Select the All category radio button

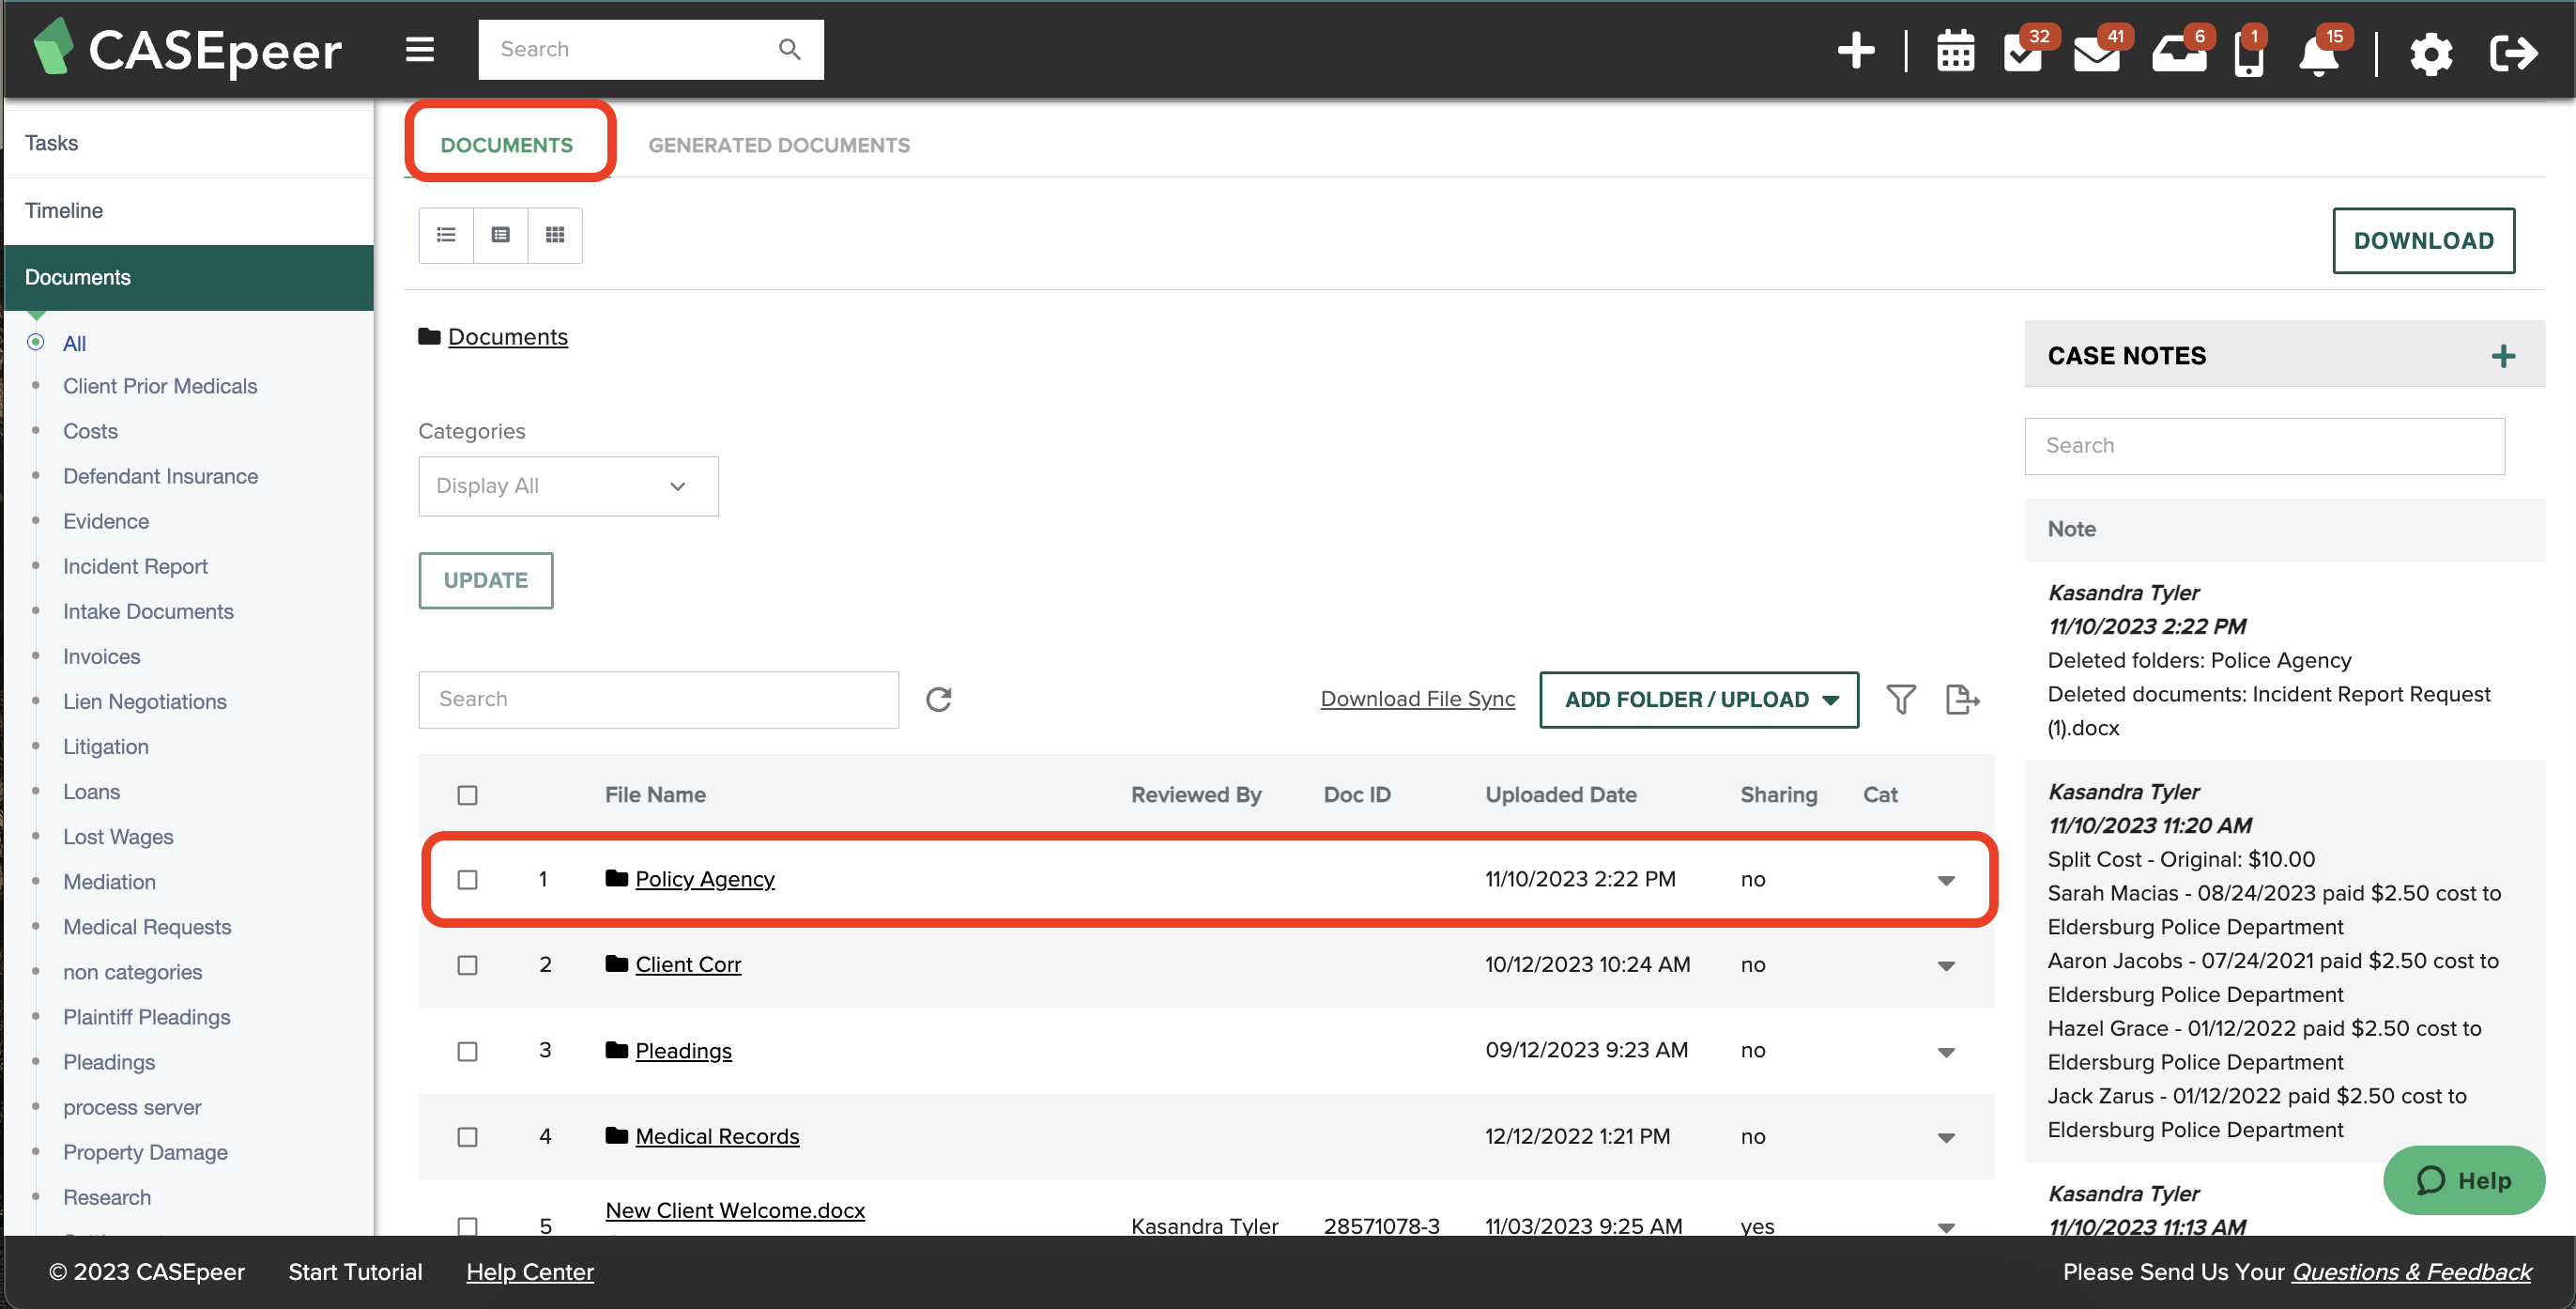coord(36,342)
